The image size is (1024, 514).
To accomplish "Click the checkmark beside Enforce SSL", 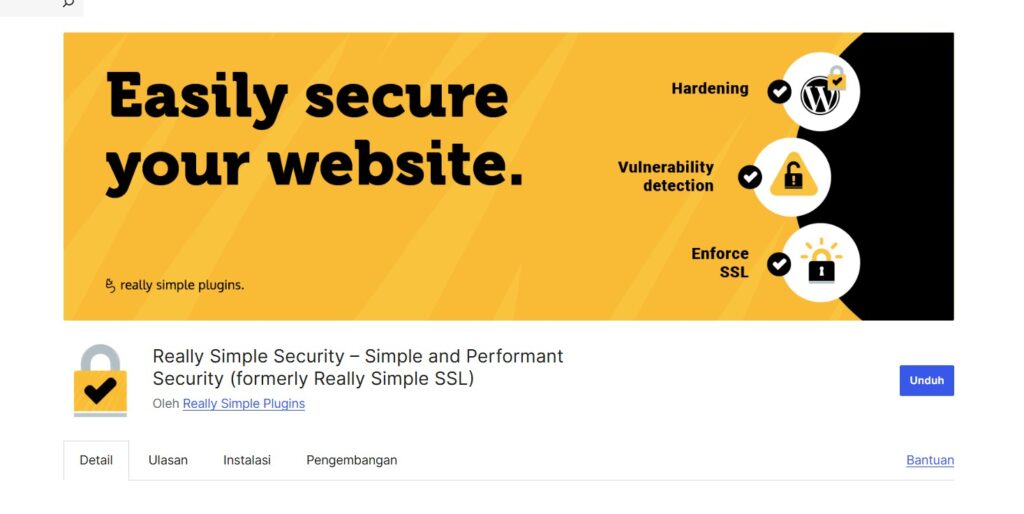I will [x=779, y=264].
